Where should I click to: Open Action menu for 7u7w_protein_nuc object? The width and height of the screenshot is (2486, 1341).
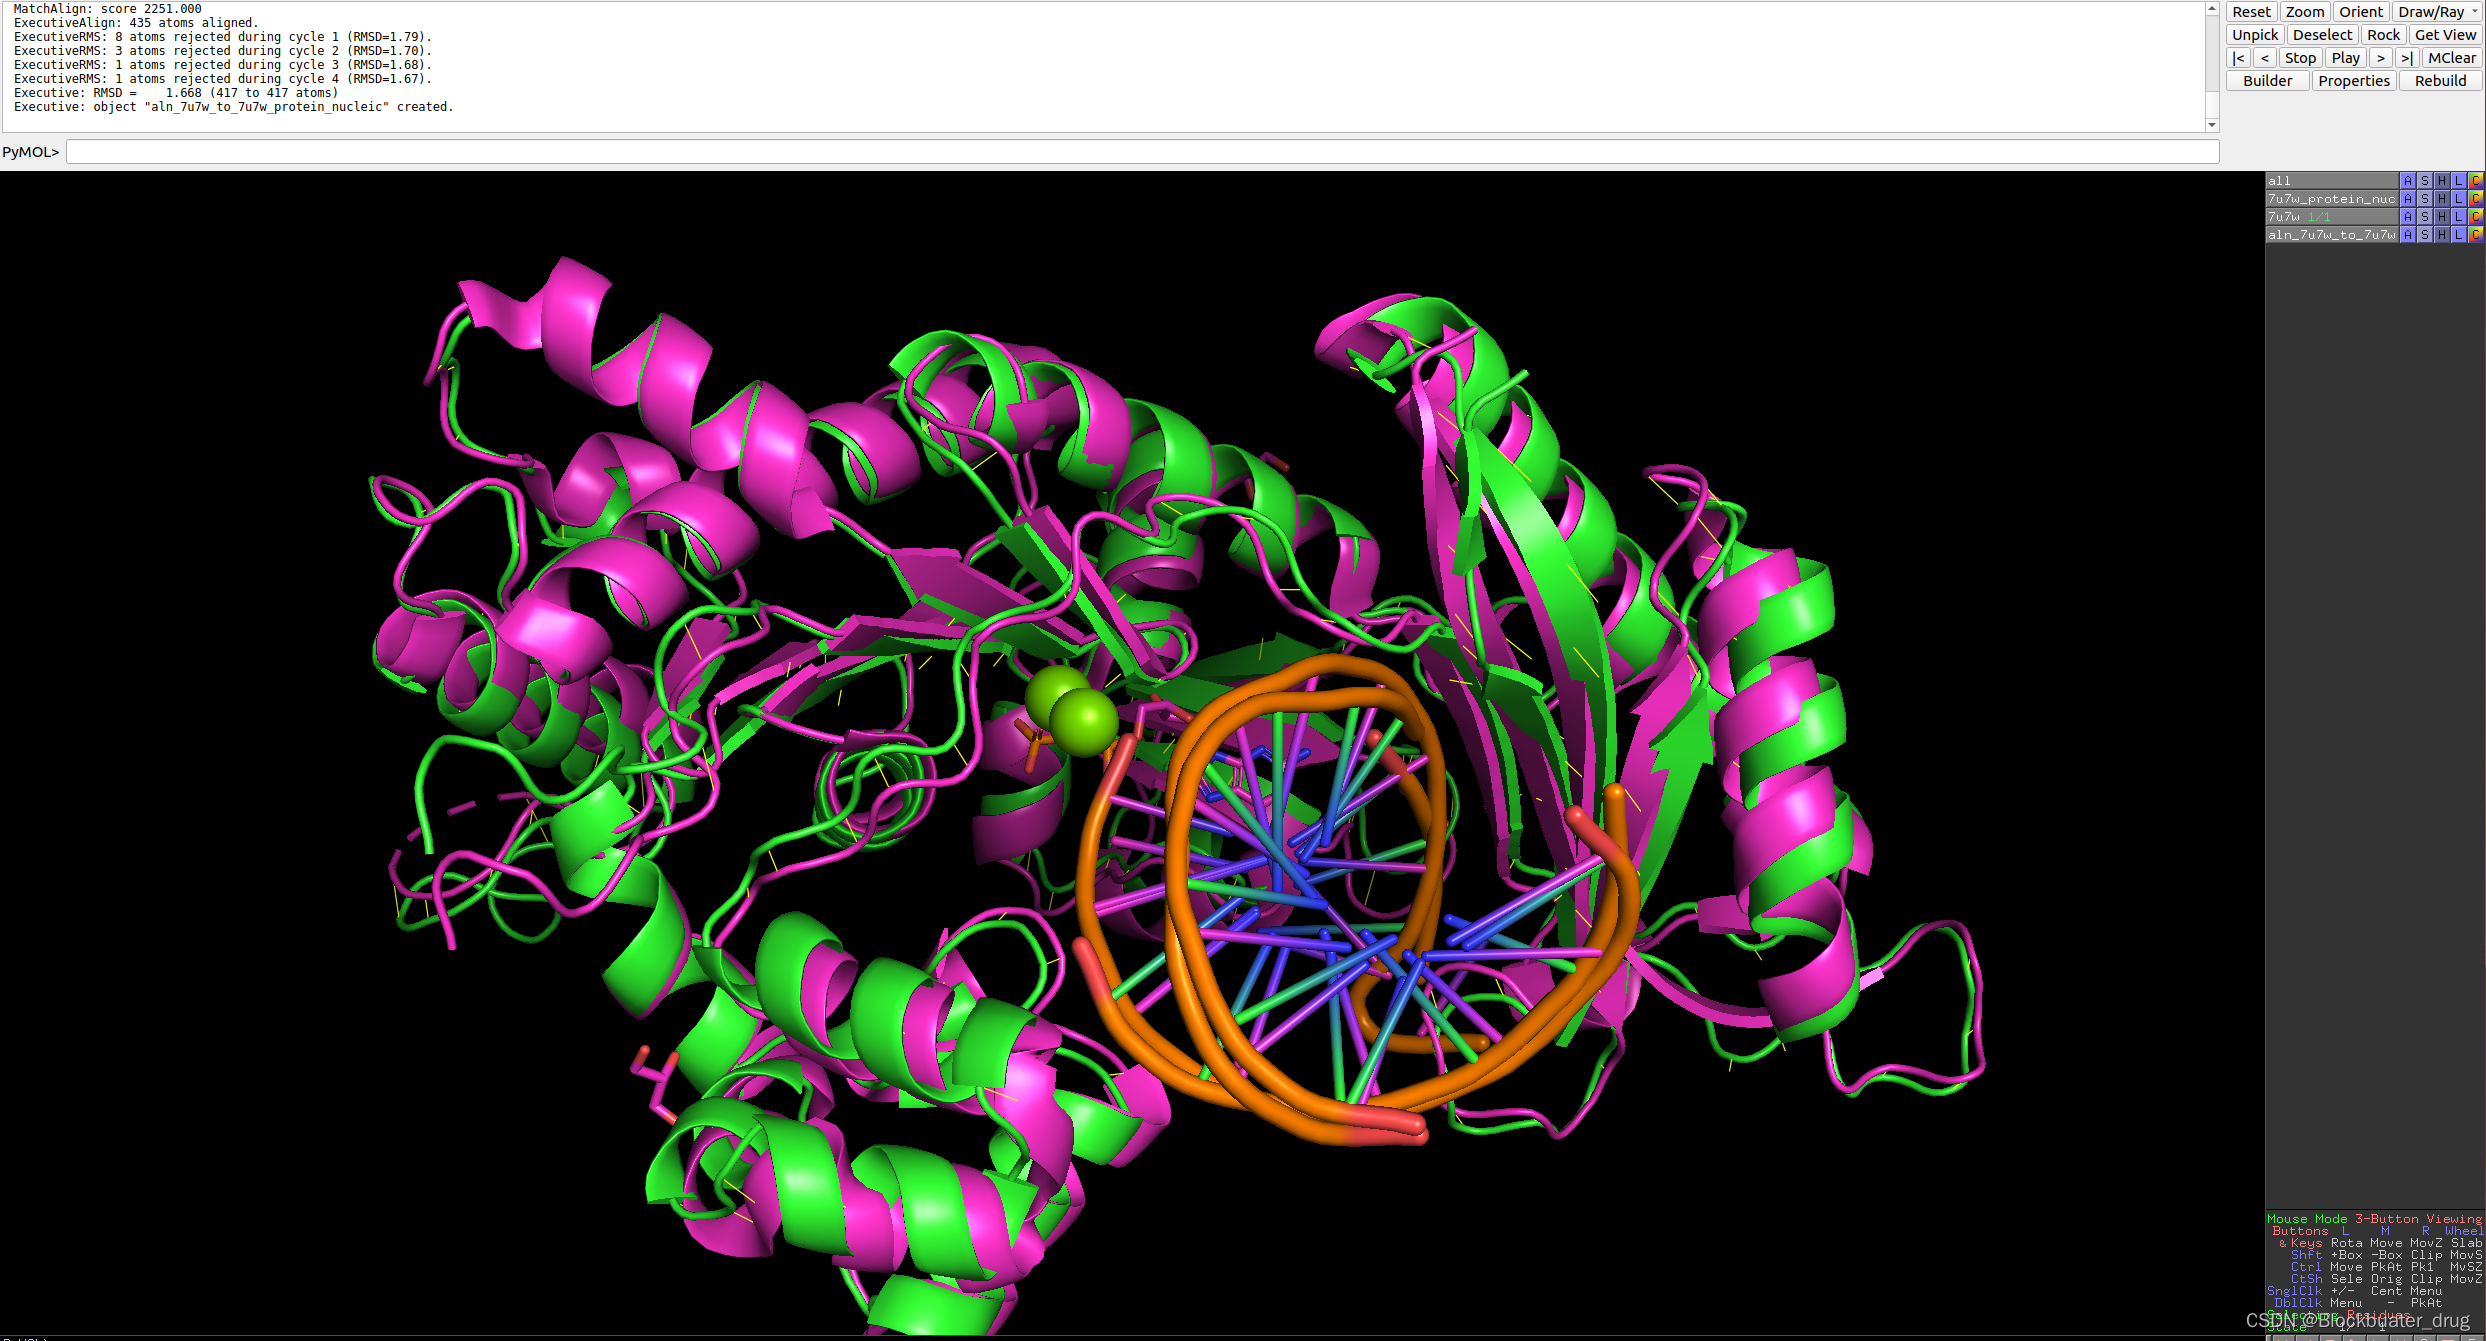(x=2408, y=199)
